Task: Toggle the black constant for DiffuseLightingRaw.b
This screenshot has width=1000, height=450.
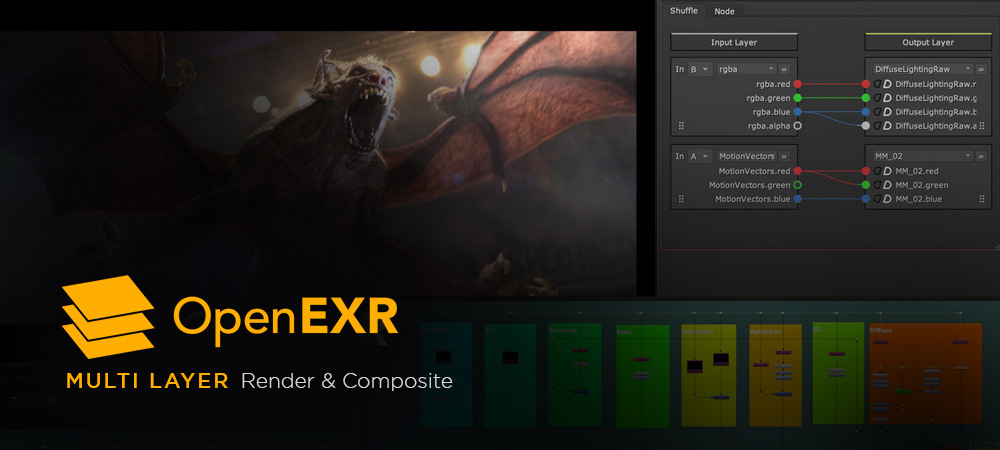Action: pos(878,112)
